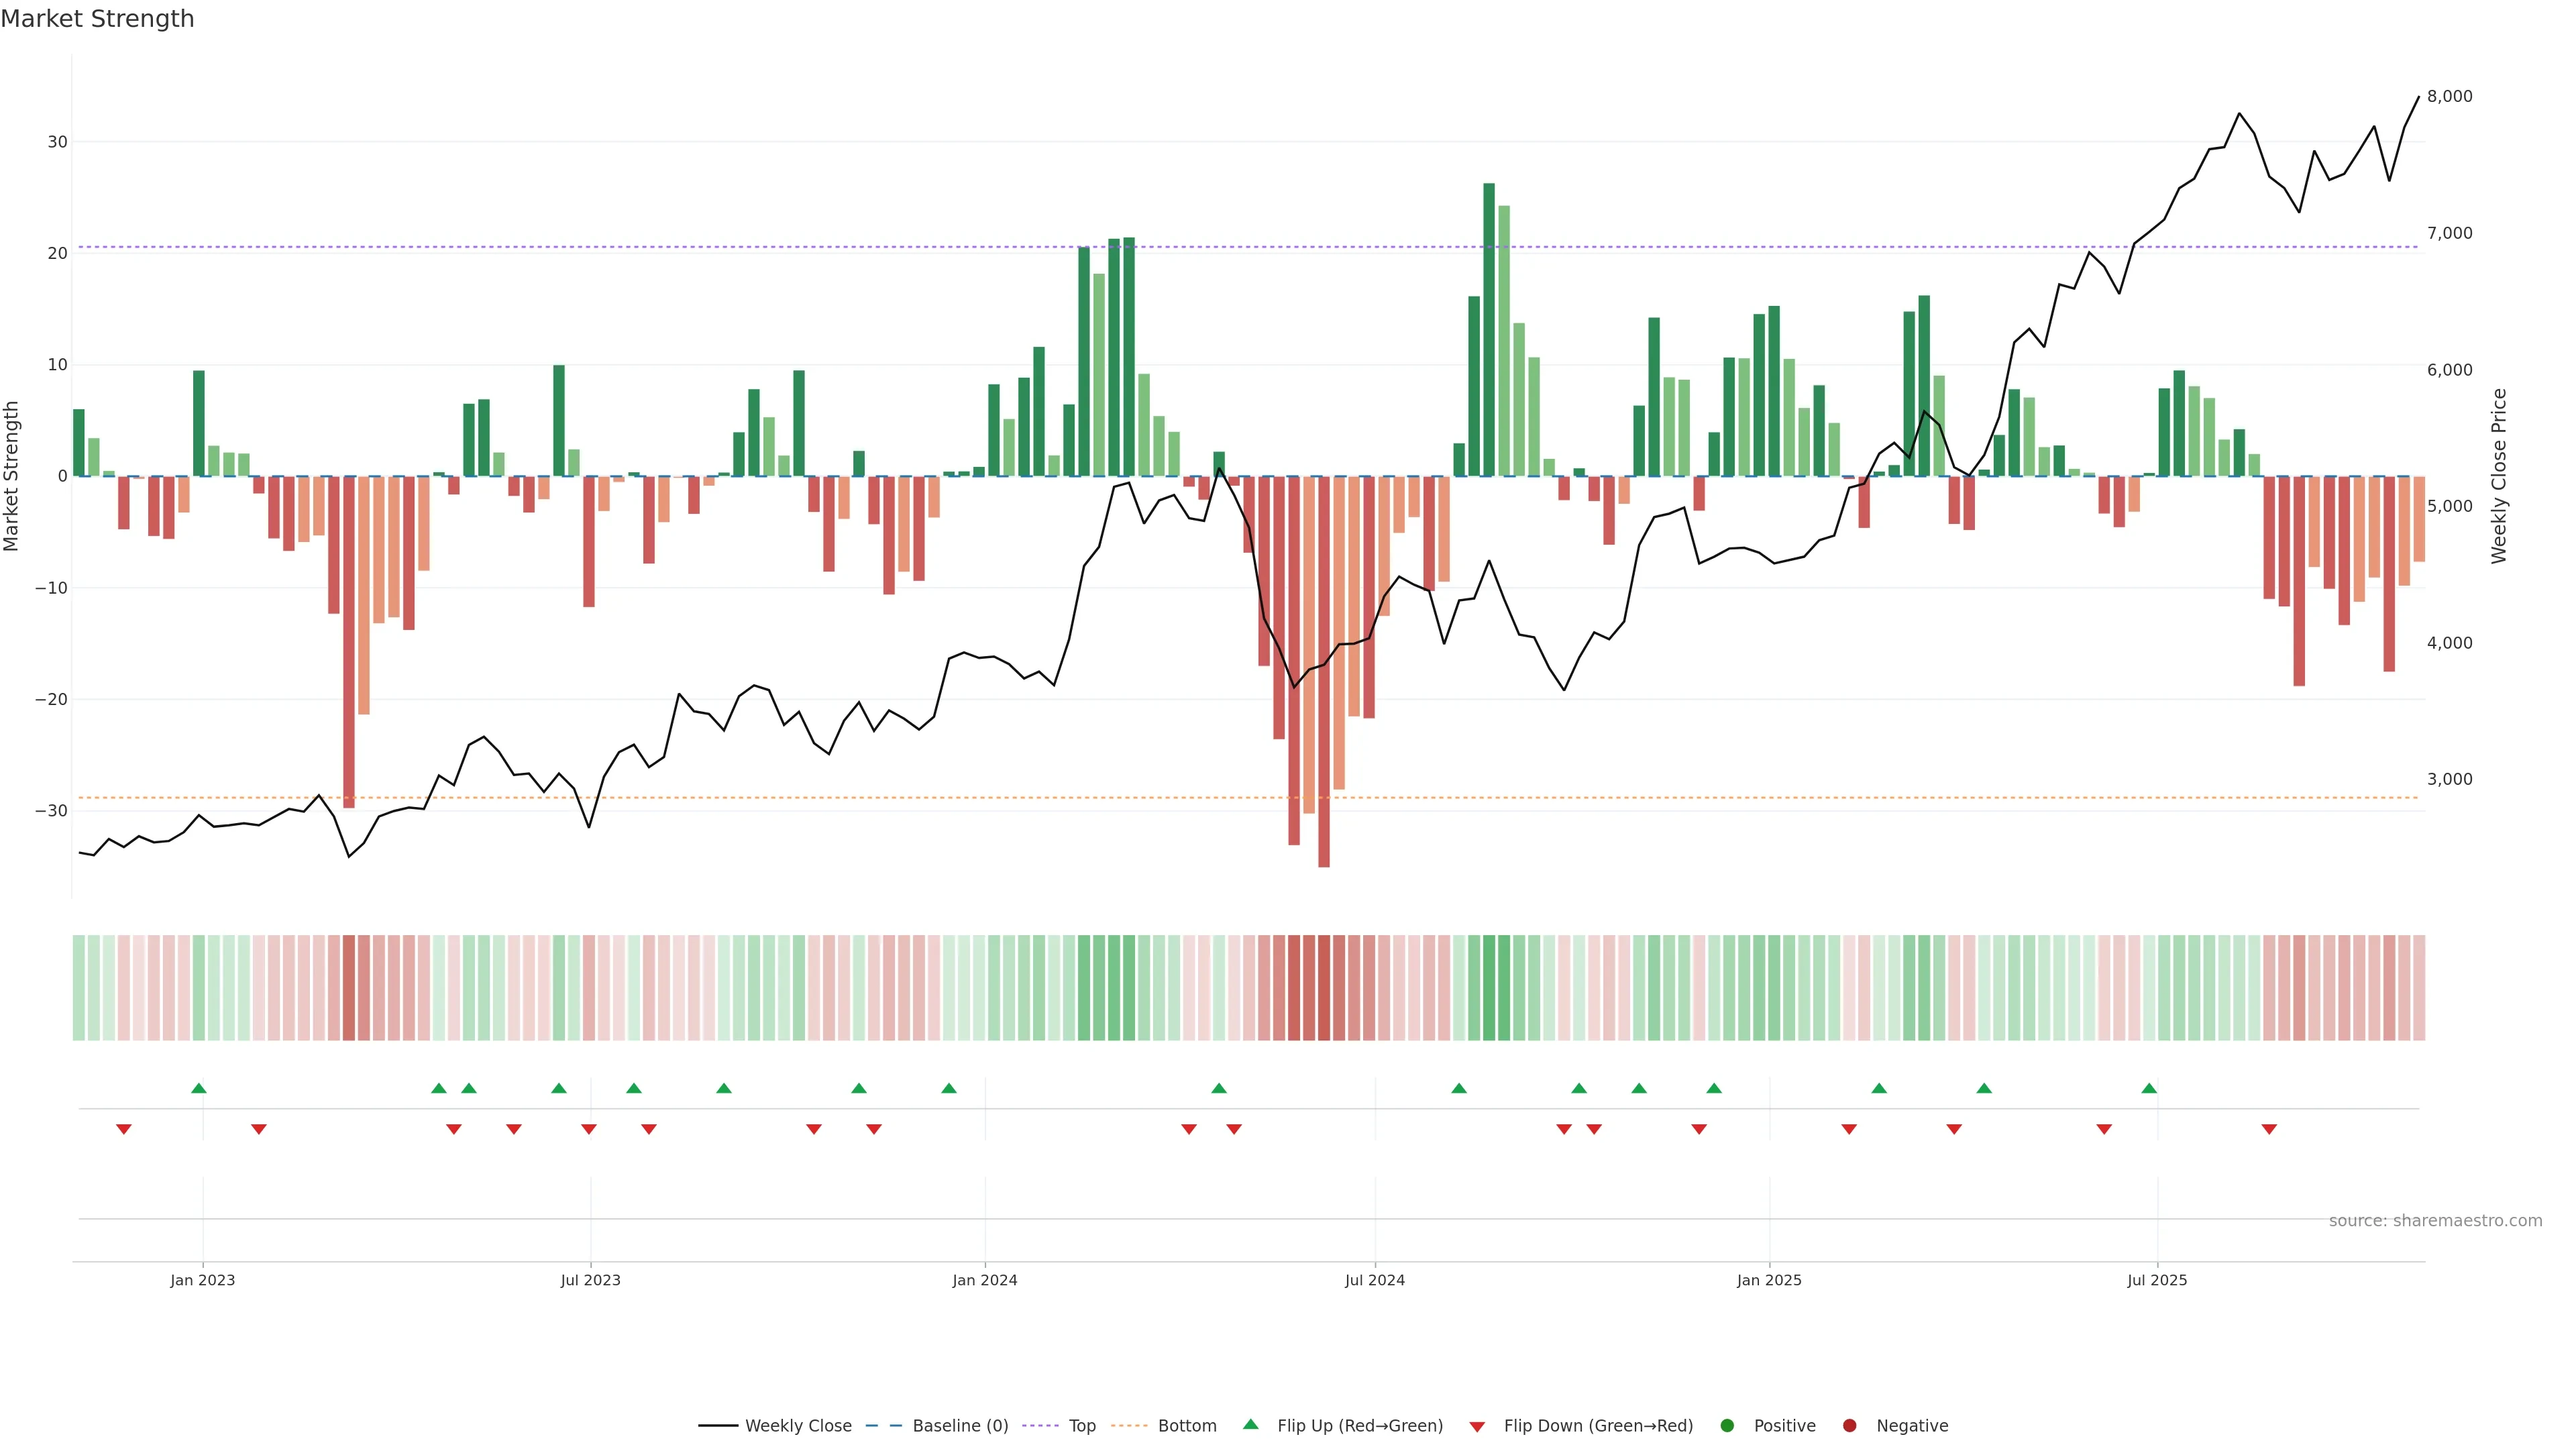Select the Jul 2025 x-axis label

2157,1280
